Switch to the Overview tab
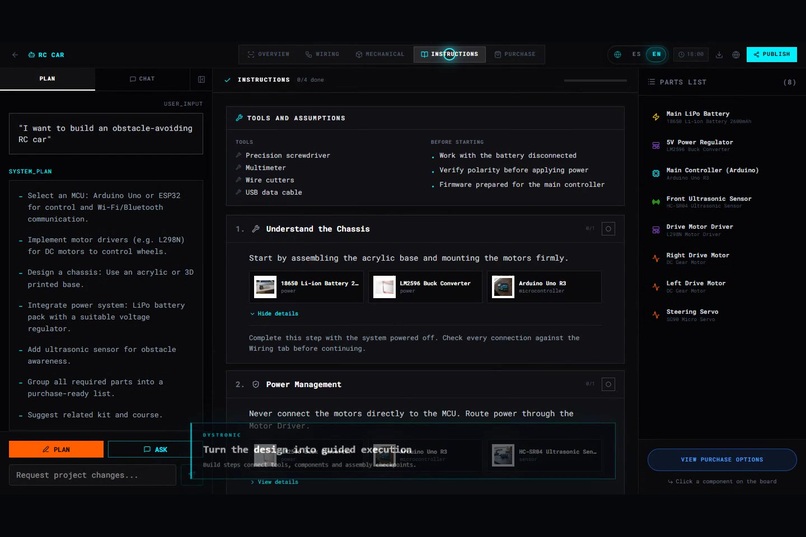 click(268, 54)
